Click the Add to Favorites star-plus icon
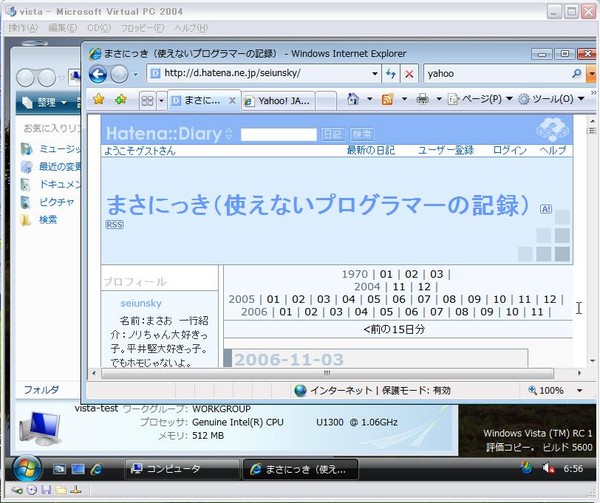This screenshot has width=600, height=503. [x=121, y=100]
